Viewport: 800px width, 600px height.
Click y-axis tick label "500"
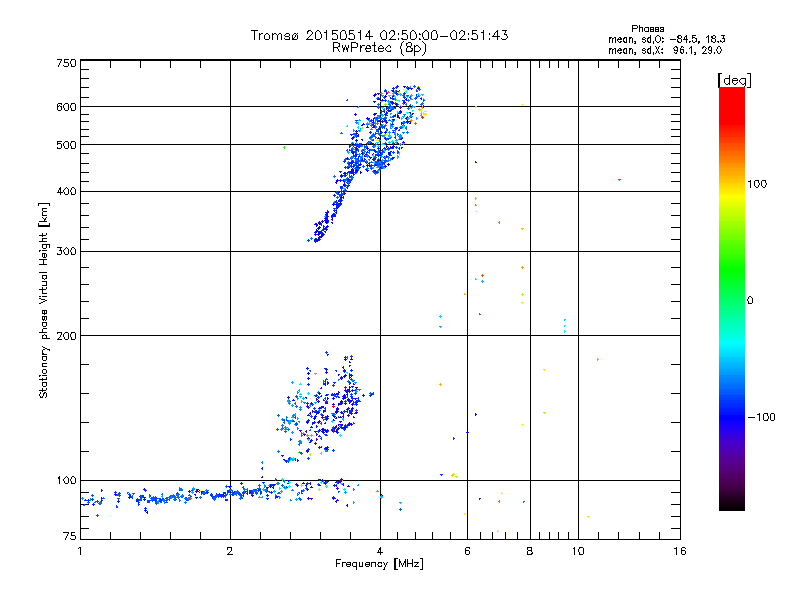(66, 145)
